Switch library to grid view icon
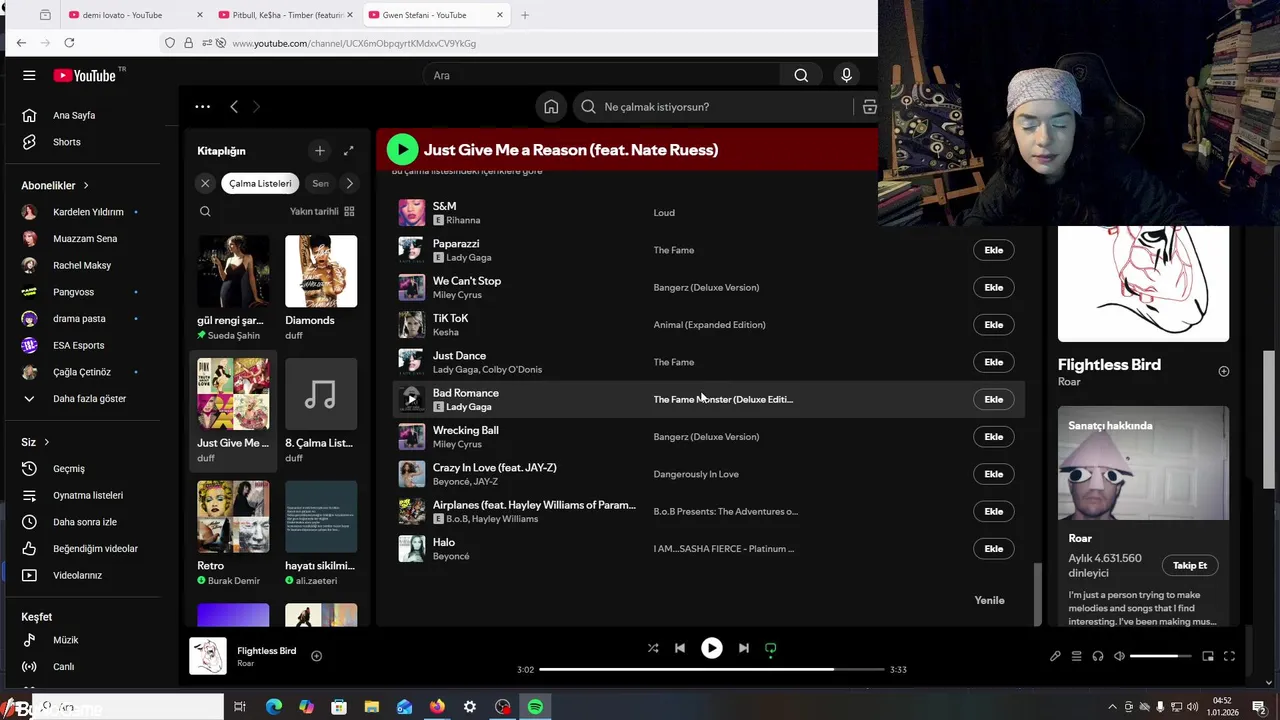The width and height of the screenshot is (1280, 720). tap(349, 211)
